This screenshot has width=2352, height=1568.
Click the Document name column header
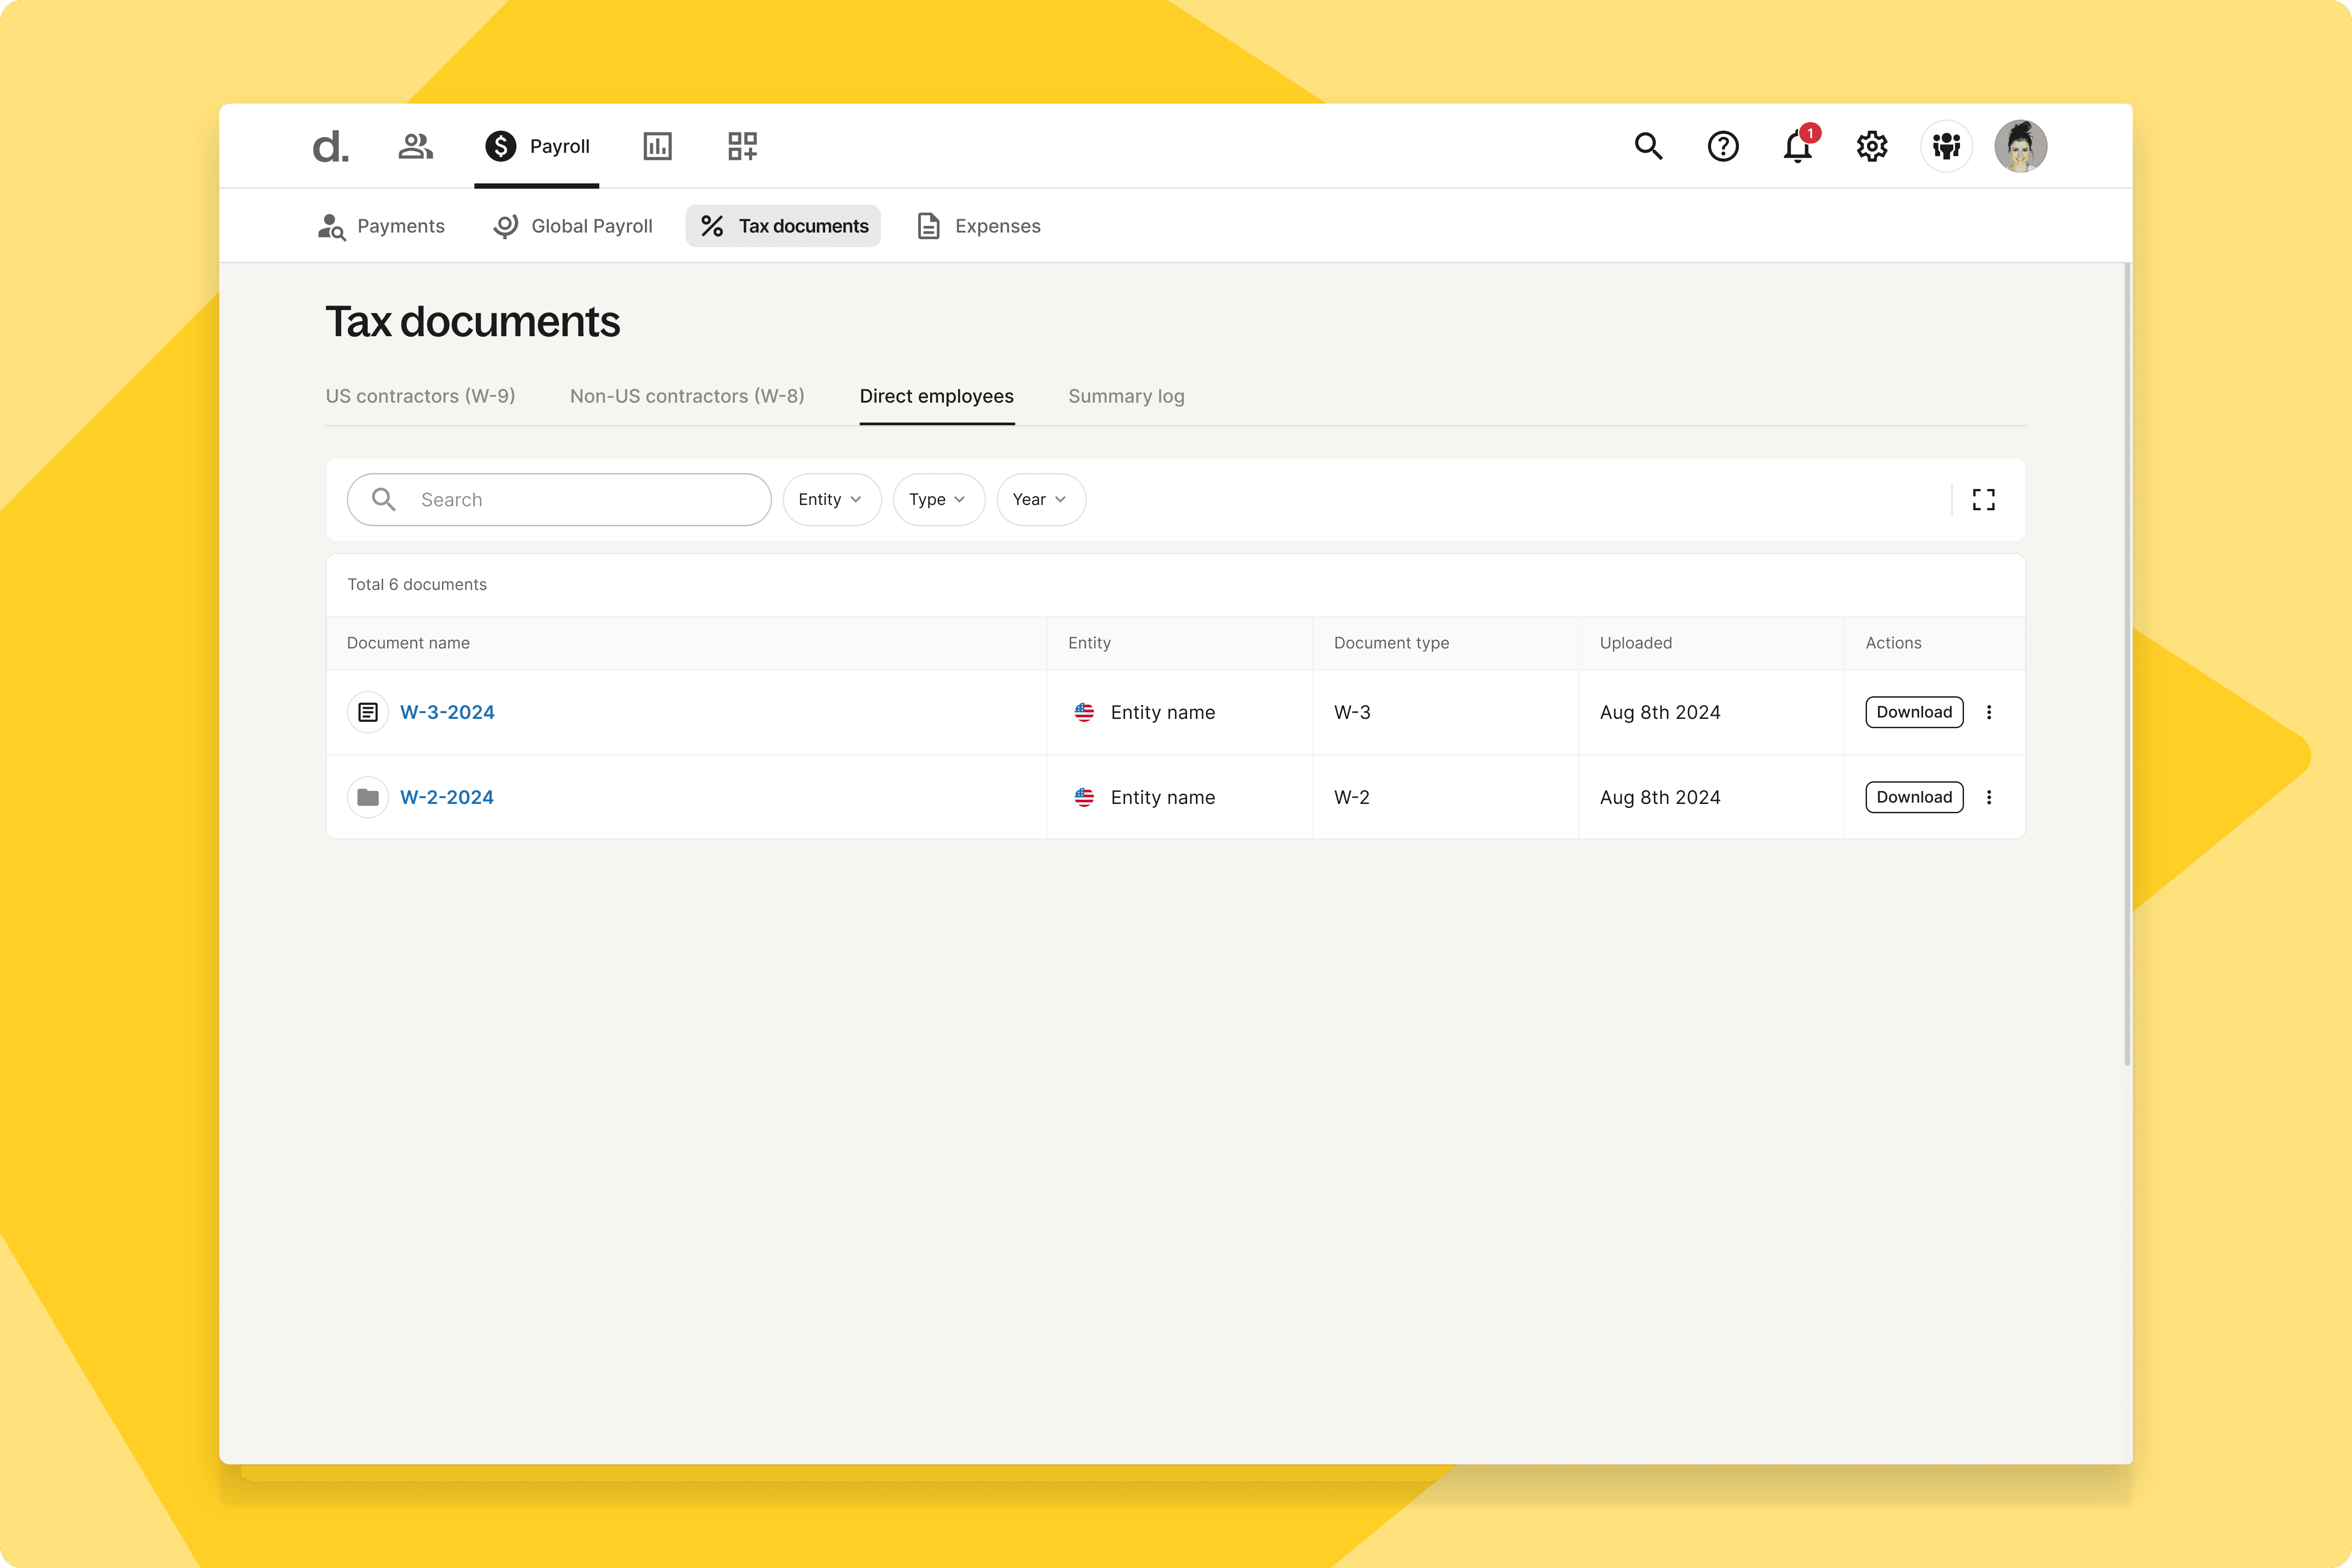[x=408, y=643]
